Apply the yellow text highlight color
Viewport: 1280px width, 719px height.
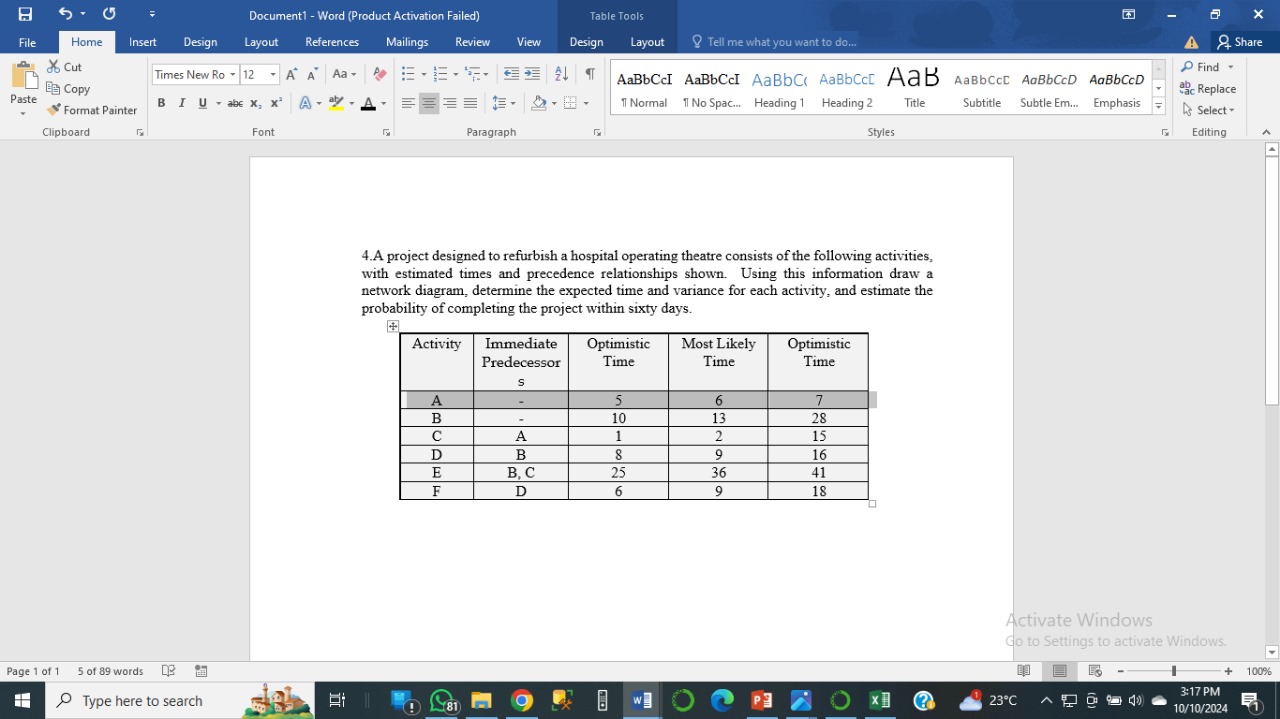click(336, 103)
